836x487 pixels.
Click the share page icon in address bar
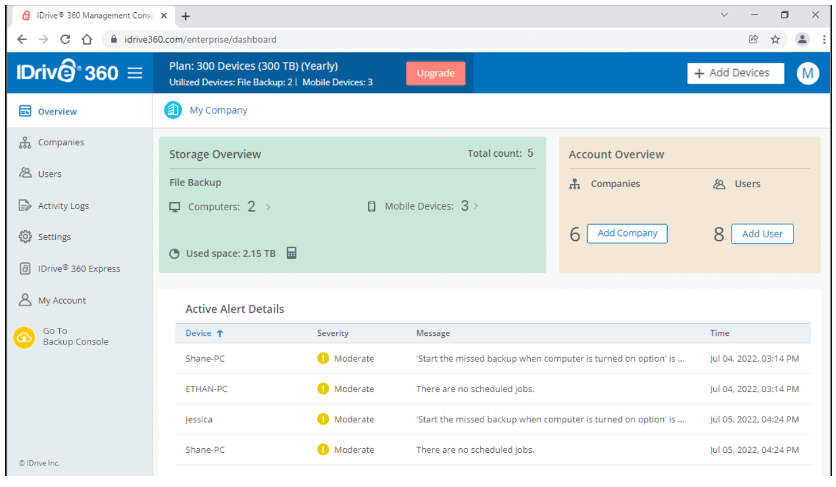click(x=753, y=39)
